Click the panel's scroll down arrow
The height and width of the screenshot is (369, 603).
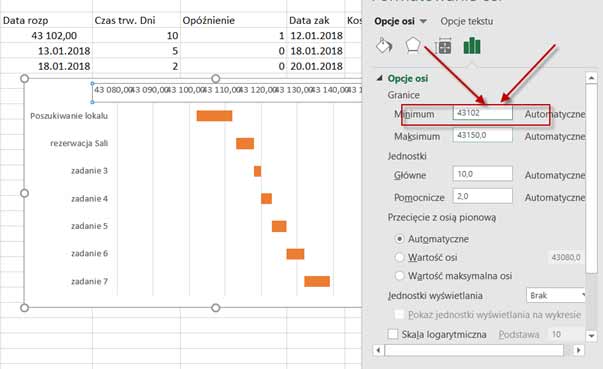(x=591, y=336)
